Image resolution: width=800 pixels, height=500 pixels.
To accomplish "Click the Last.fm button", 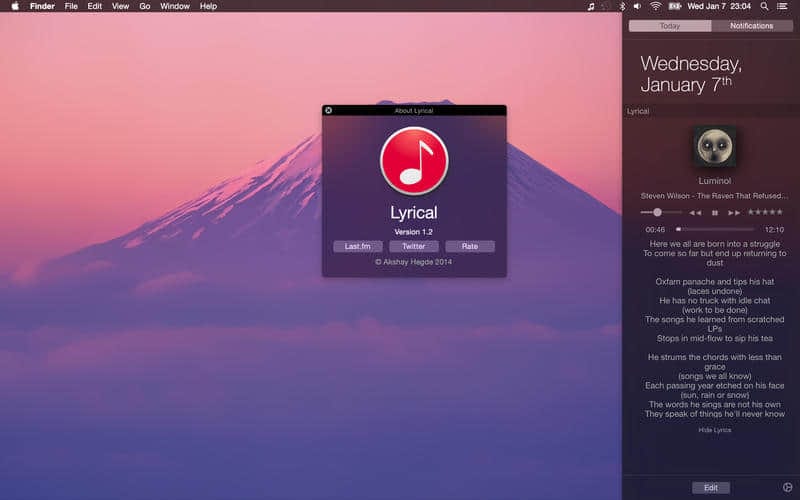I will [358, 246].
